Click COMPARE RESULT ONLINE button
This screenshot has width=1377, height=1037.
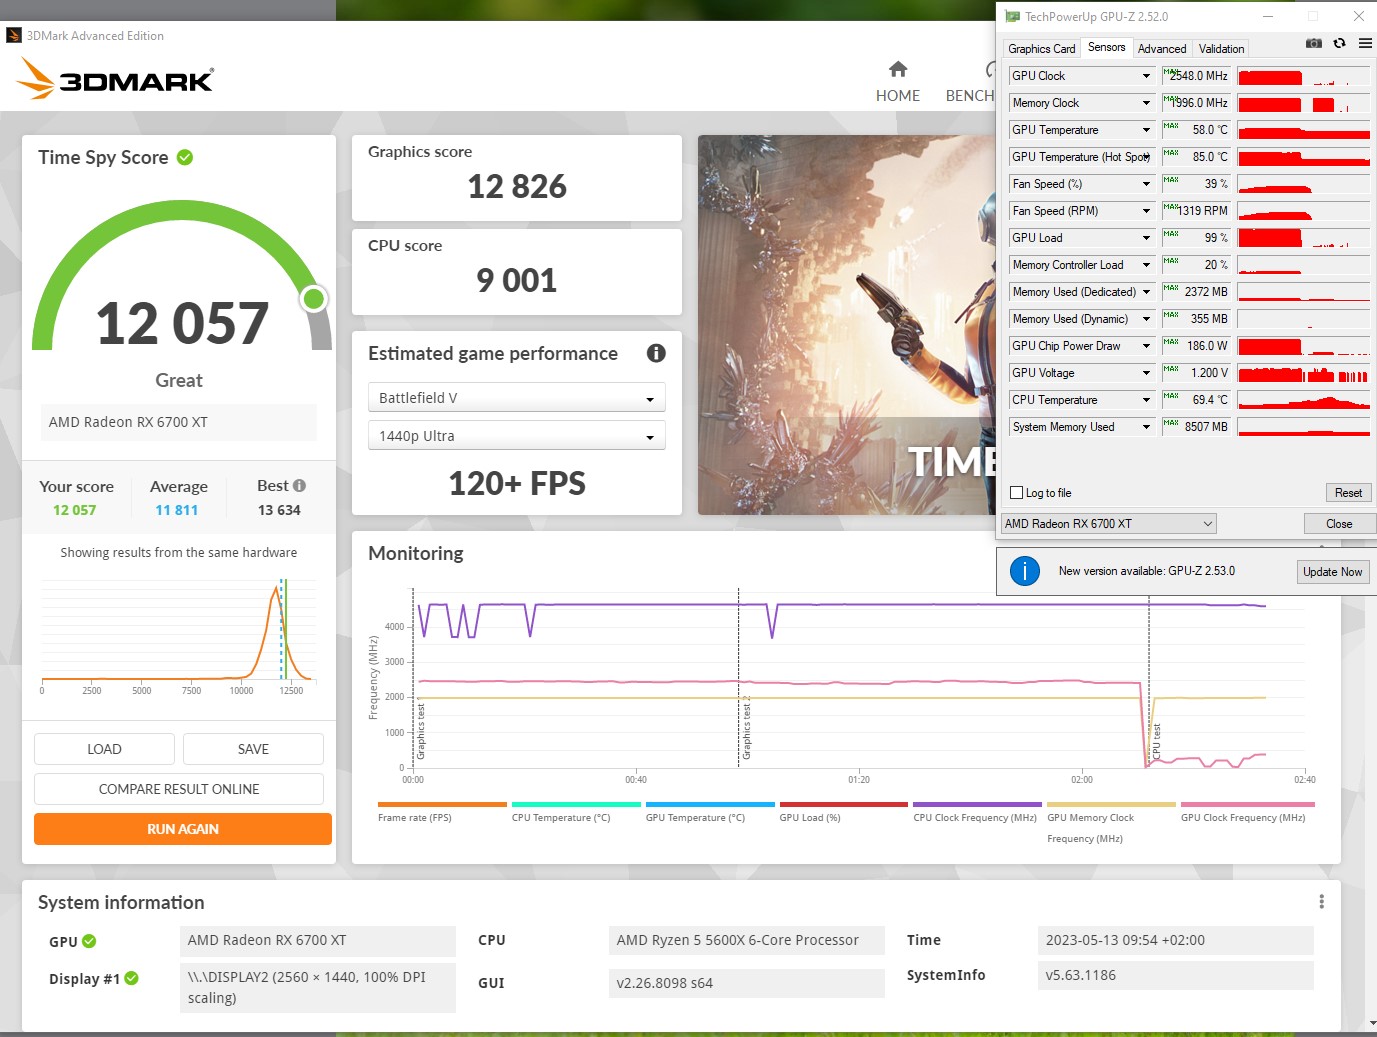point(179,789)
